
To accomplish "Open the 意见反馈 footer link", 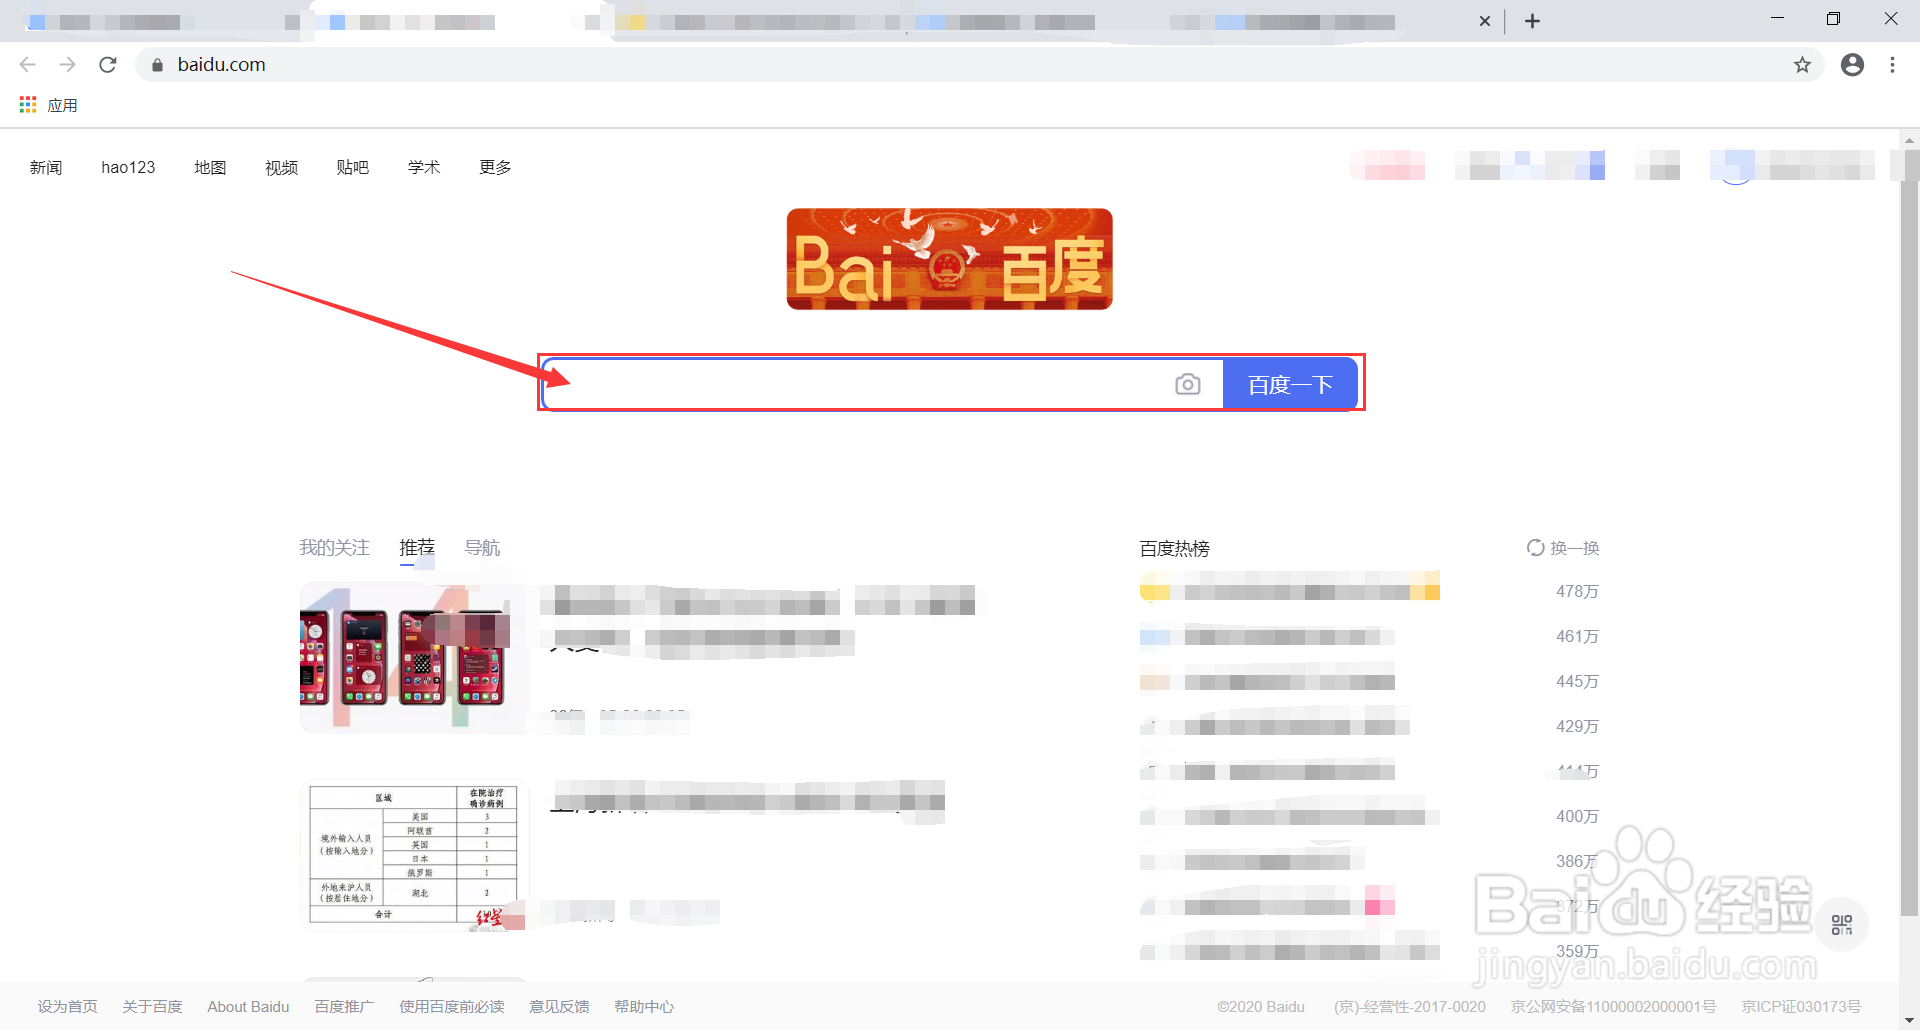I will pyautogui.click(x=559, y=1006).
